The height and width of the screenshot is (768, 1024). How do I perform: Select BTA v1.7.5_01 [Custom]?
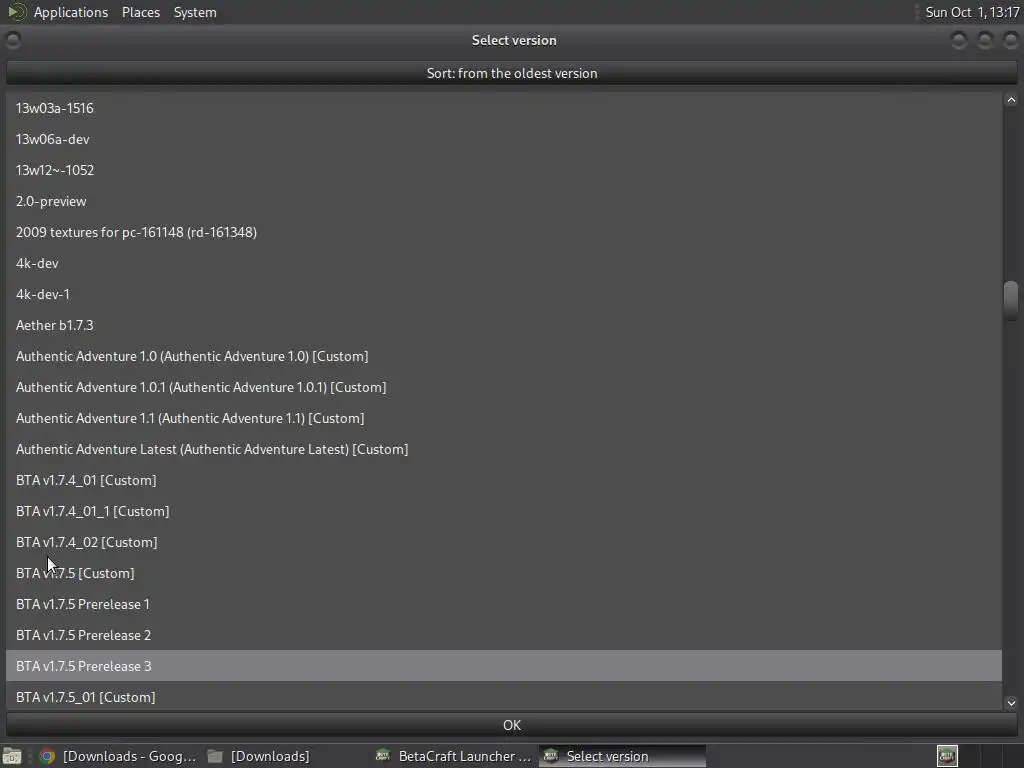point(504,697)
